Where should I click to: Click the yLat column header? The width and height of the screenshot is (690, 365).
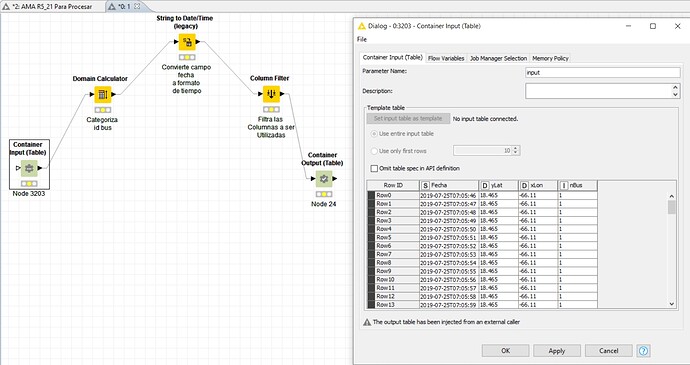(498, 185)
